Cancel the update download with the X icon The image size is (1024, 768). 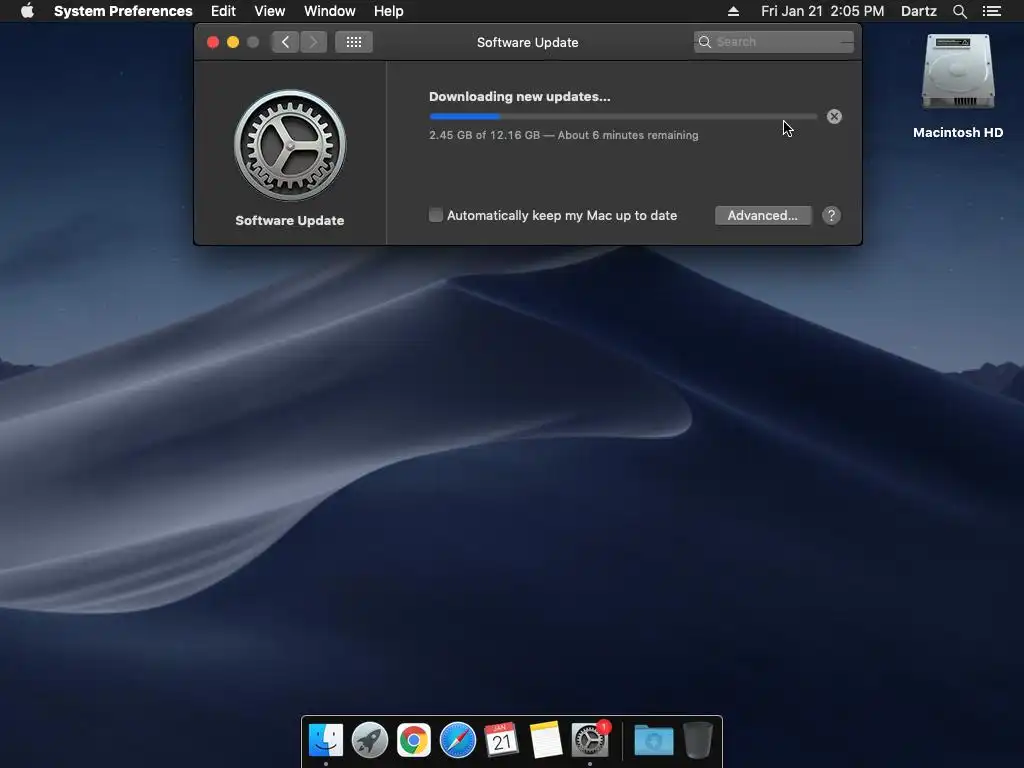pos(834,117)
